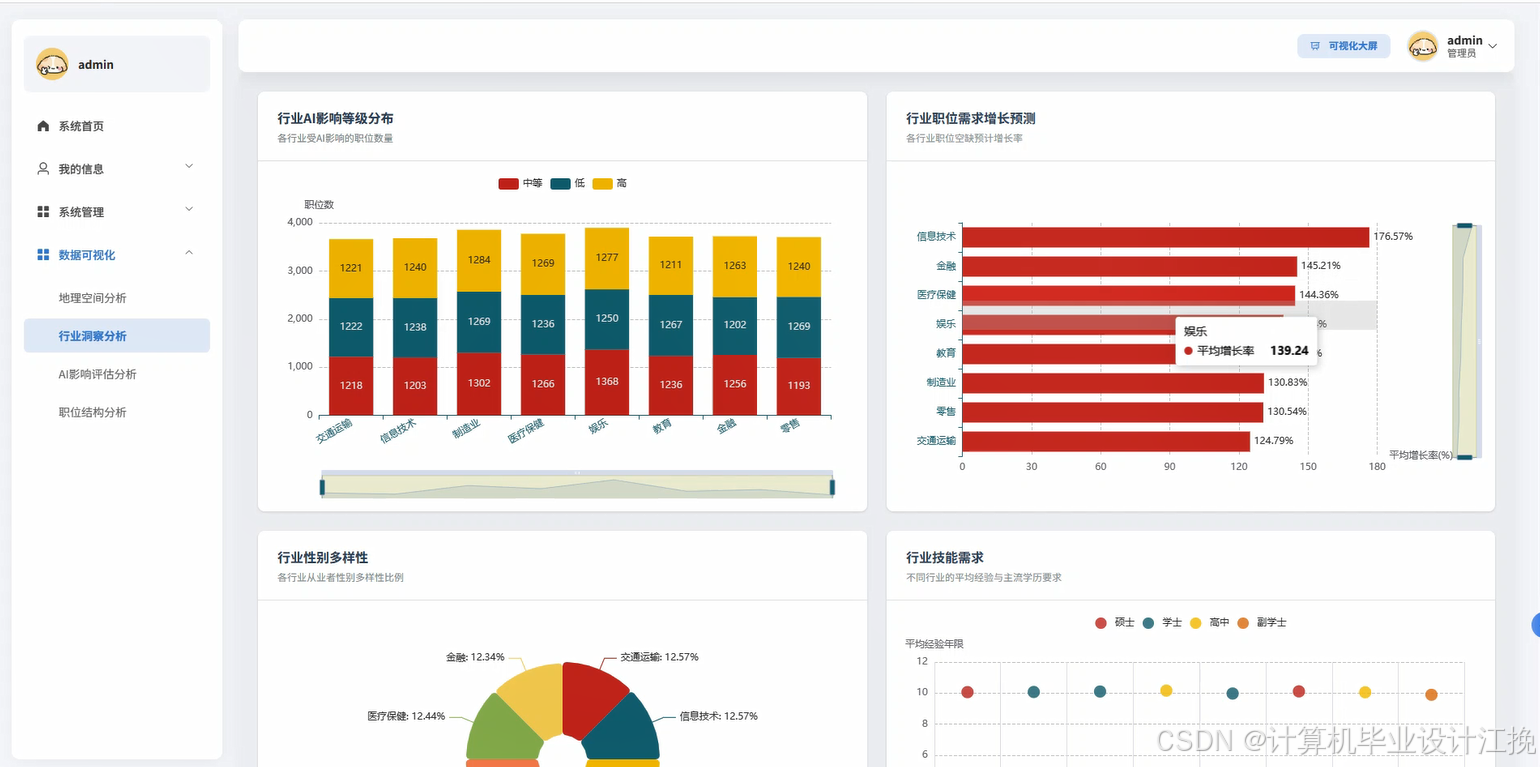Screen dimensions: 1540x767
Task: Click the 1238 teal segment of 信息技术 column
Action: pyautogui.click(x=415, y=327)
